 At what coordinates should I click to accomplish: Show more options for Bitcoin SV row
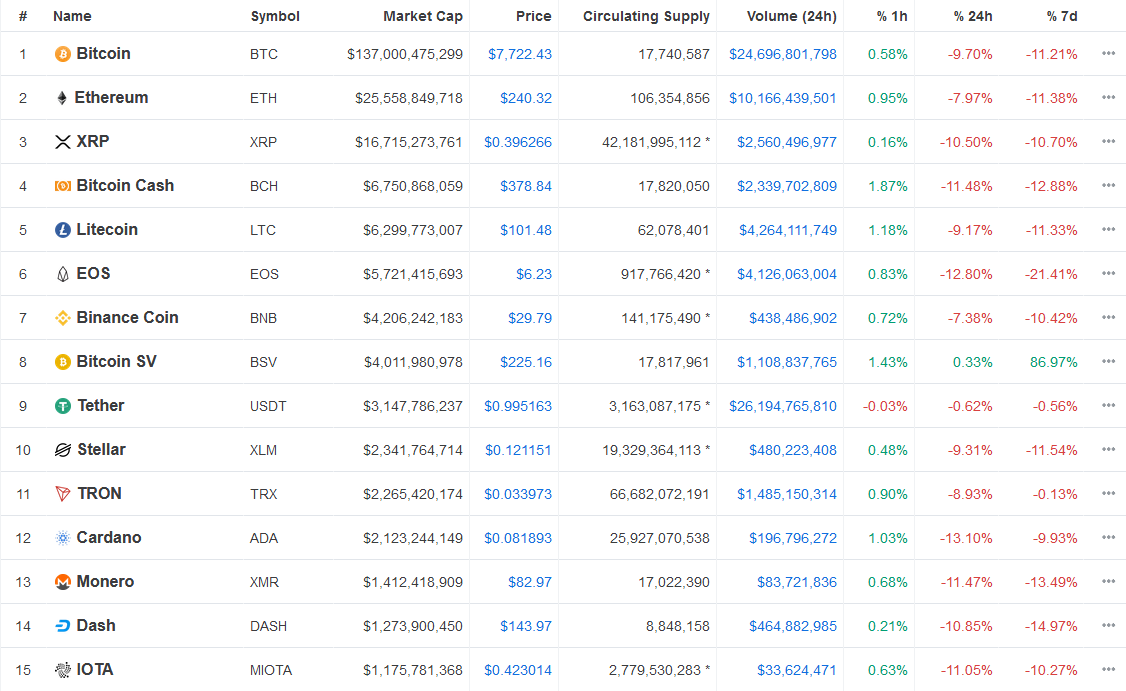click(1108, 361)
